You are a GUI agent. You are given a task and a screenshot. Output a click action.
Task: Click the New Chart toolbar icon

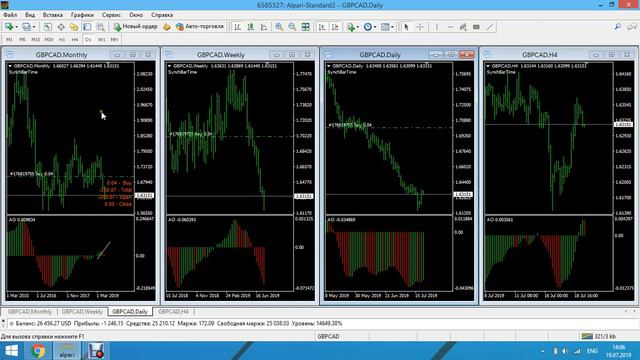click(8, 27)
